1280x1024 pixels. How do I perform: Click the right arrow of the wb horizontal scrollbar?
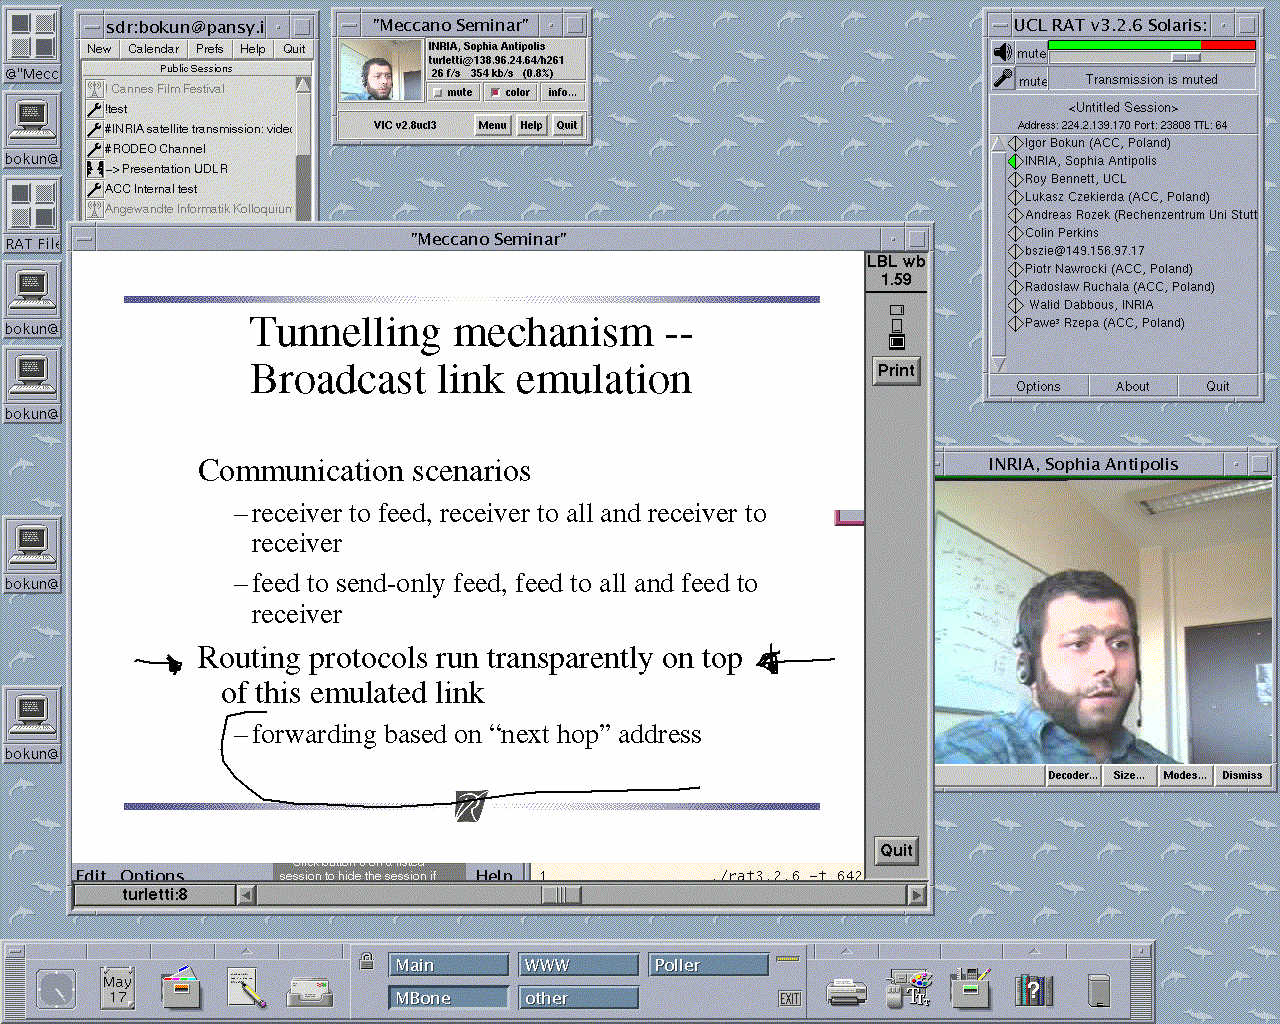pyautogui.click(x=916, y=895)
